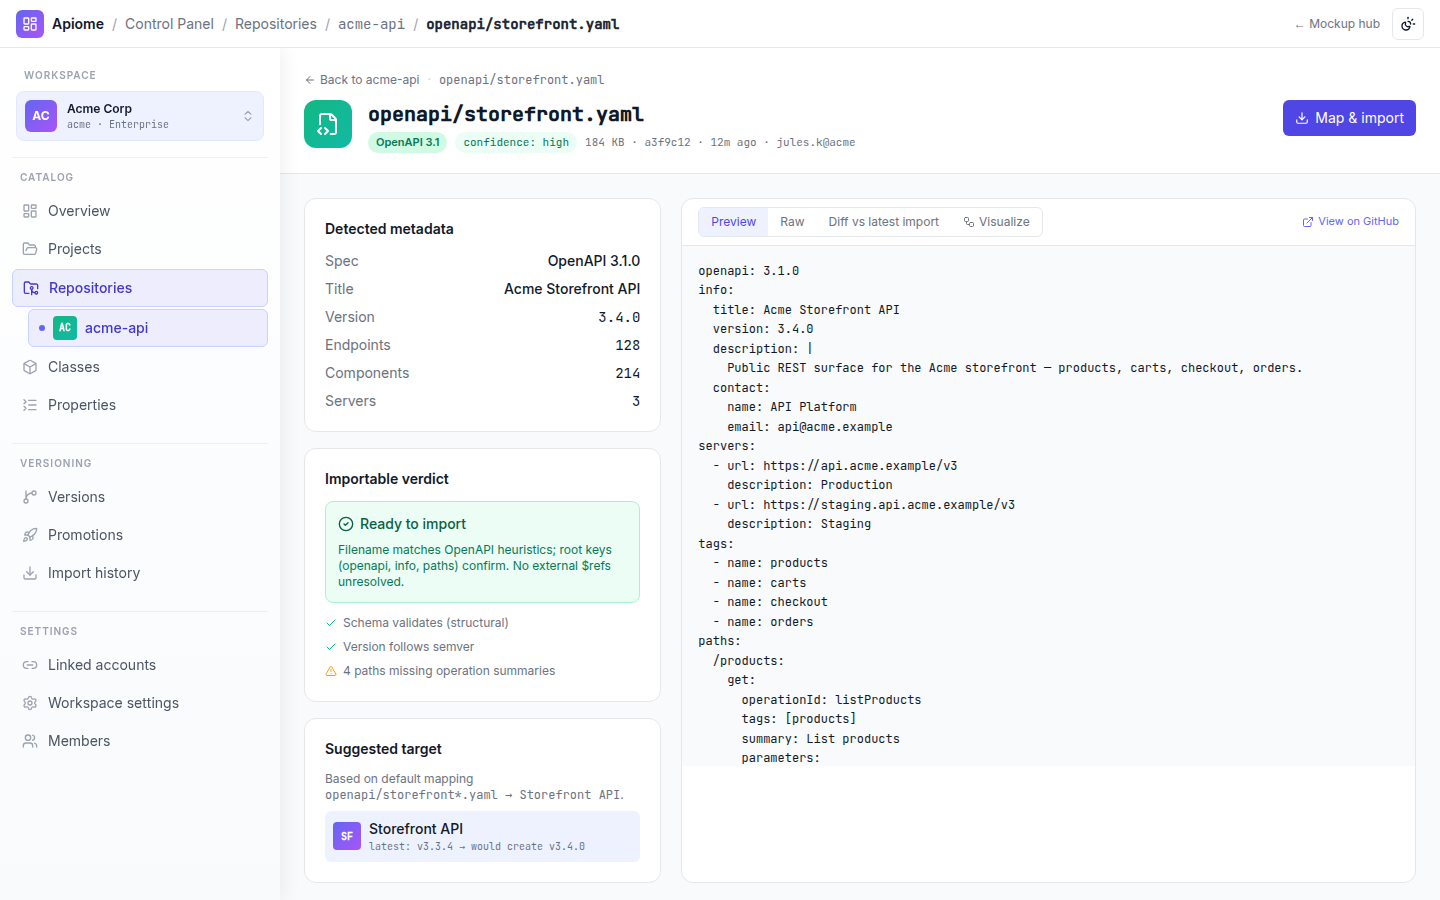Image resolution: width=1440 pixels, height=900 pixels.
Task: Select the acme-api repository tree item
Action: [148, 328]
